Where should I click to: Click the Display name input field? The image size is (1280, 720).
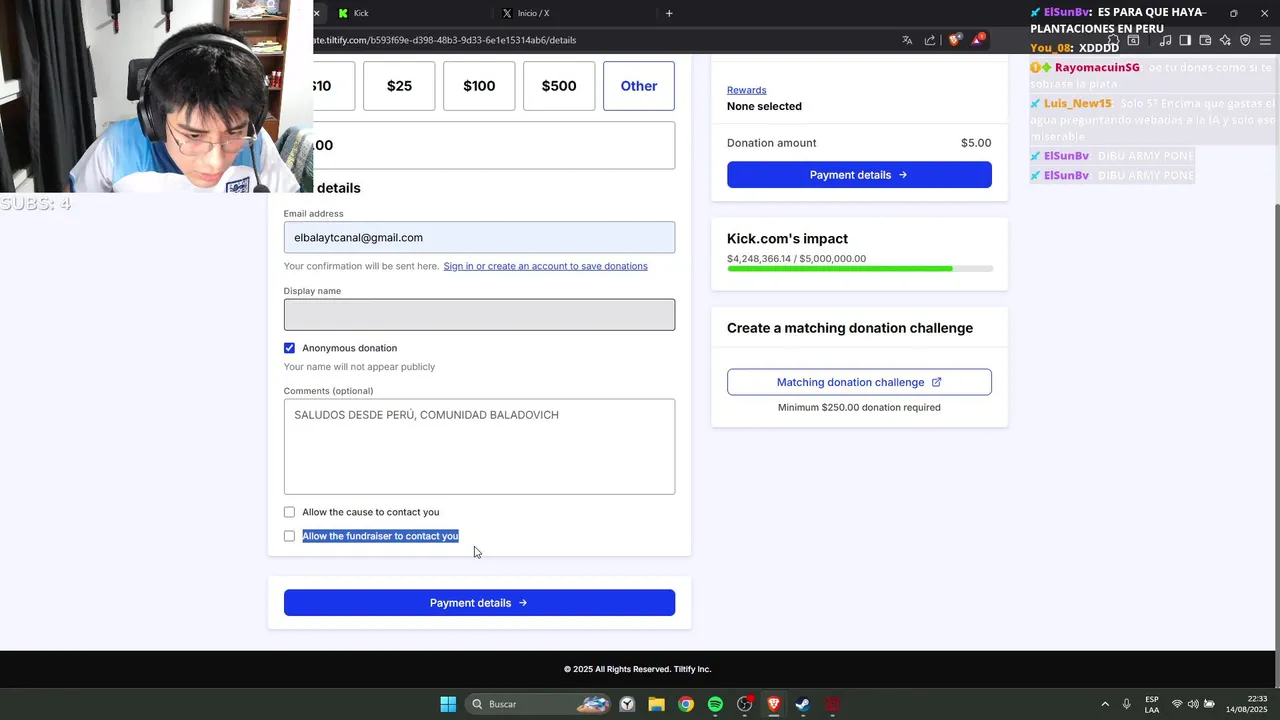pos(479,315)
